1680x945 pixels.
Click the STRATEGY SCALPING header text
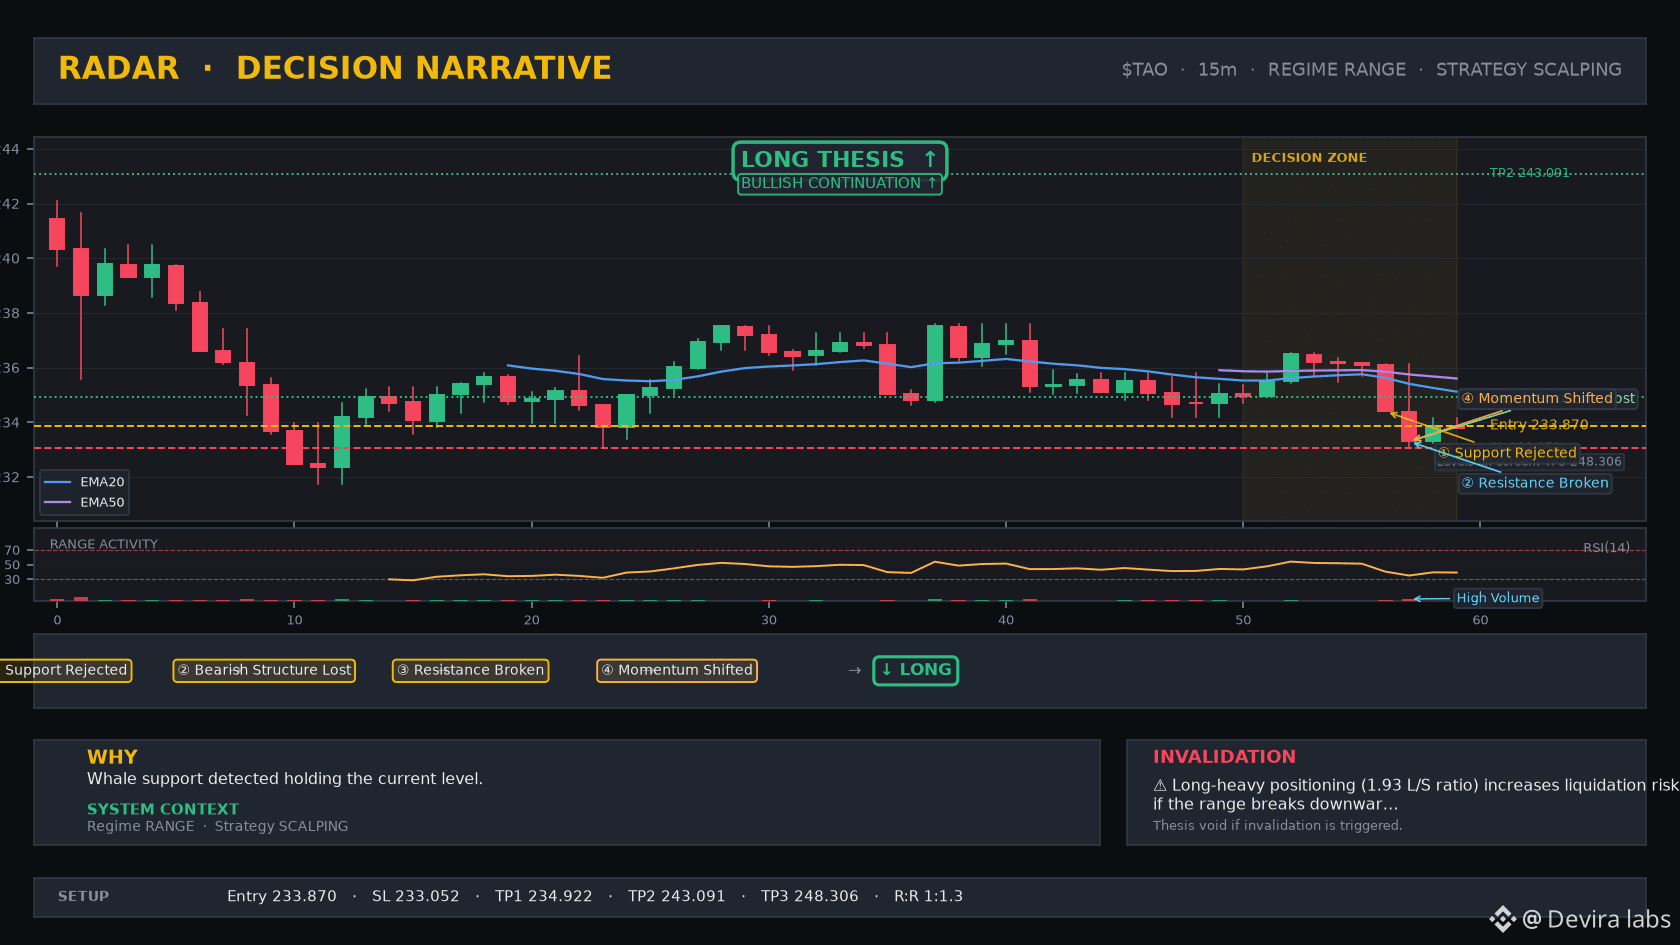1528,70
